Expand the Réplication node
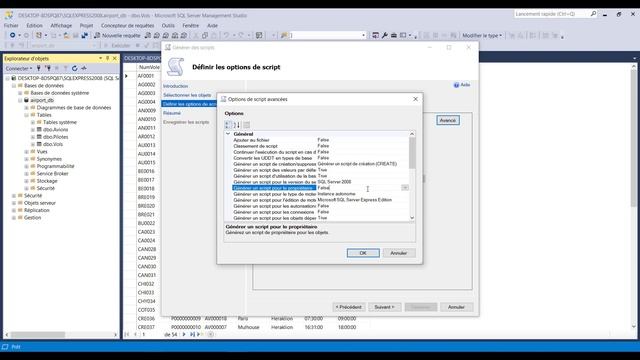The width and height of the screenshot is (640, 360). coord(14,211)
